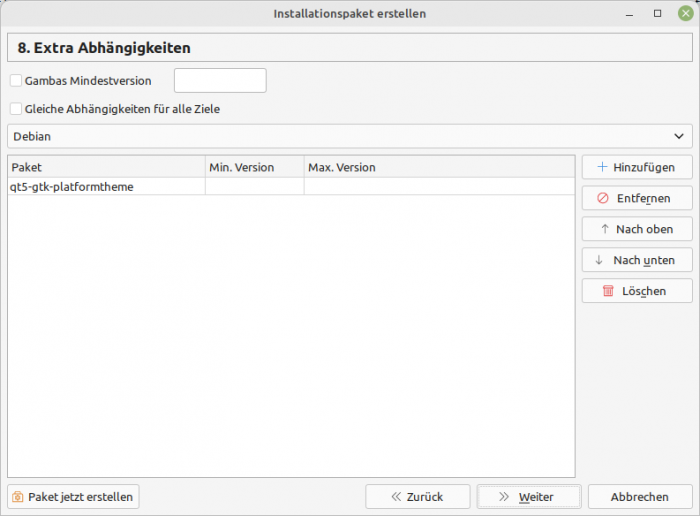
Task: Click the Min. Version column header
Action: point(254,167)
